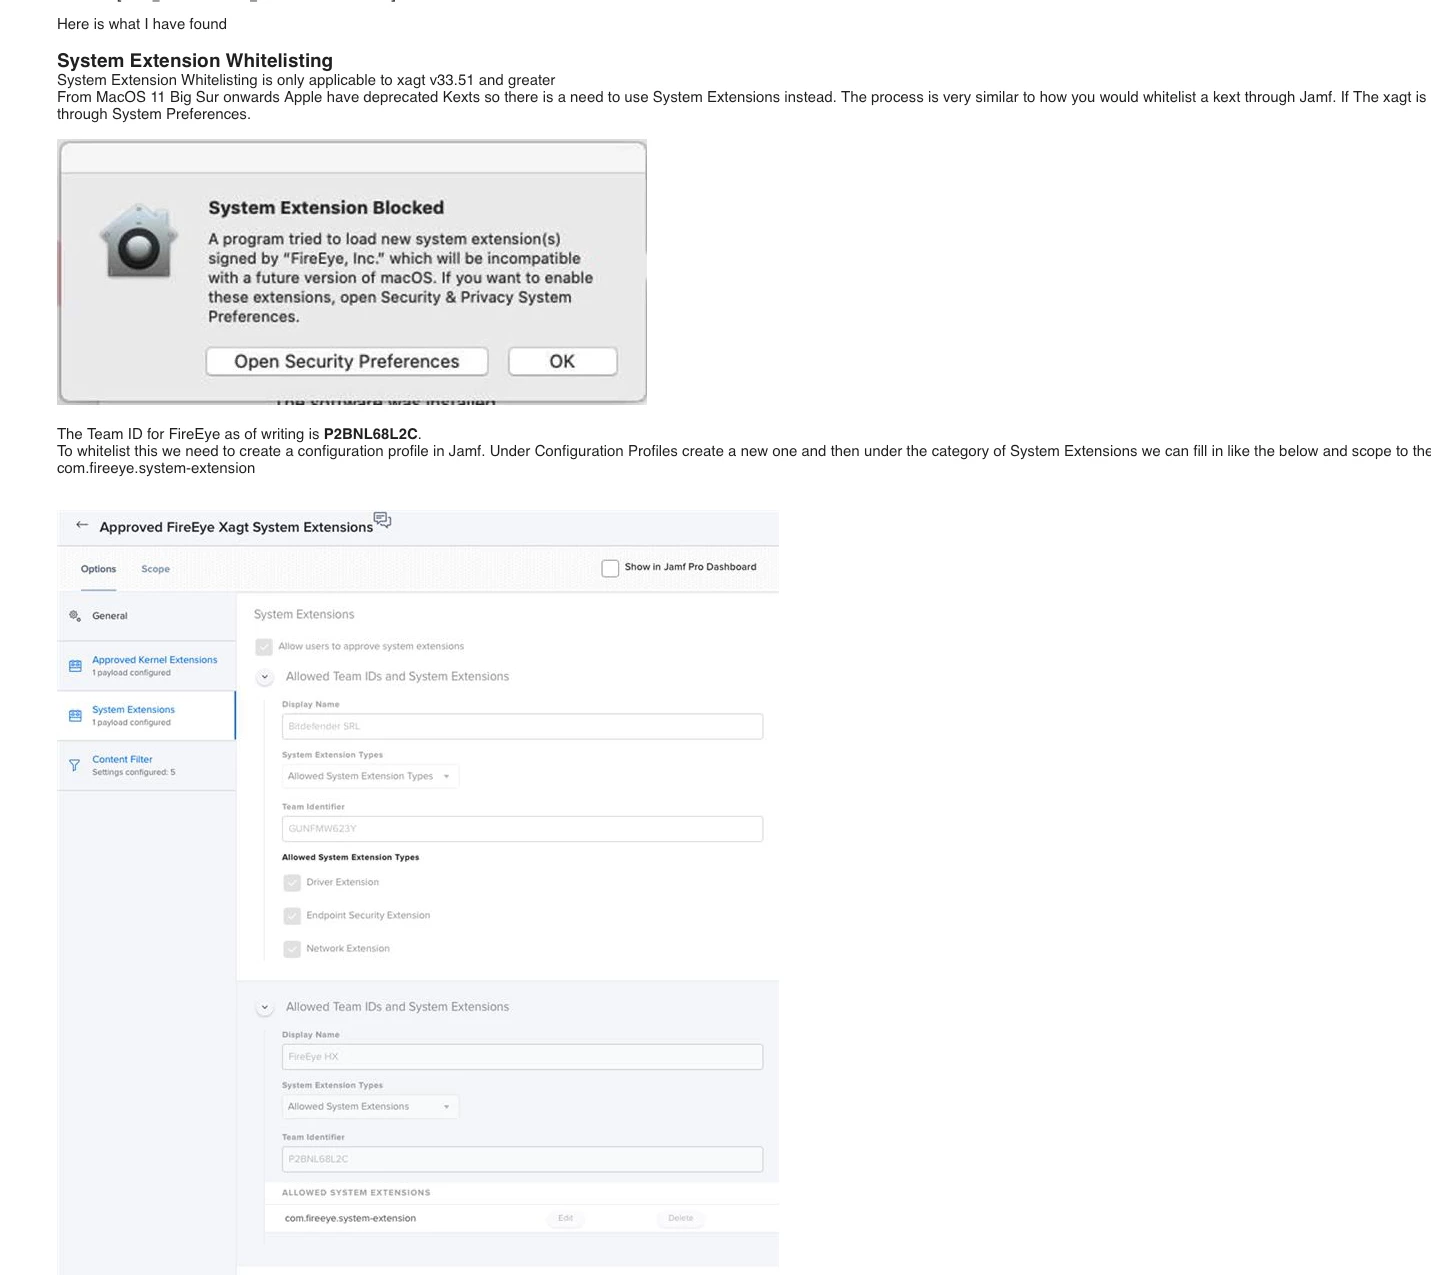Select General in the payload sidebar
The width and height of the screenshot is (1431, 1275).
(147, 616)
